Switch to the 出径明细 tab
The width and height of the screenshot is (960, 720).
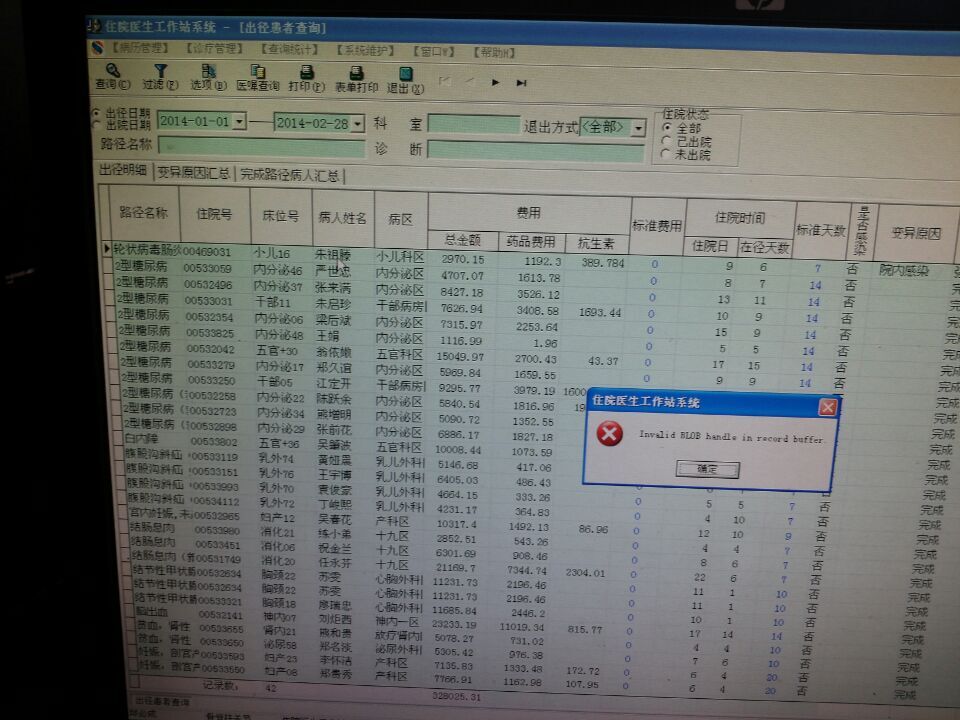[124, 170]
